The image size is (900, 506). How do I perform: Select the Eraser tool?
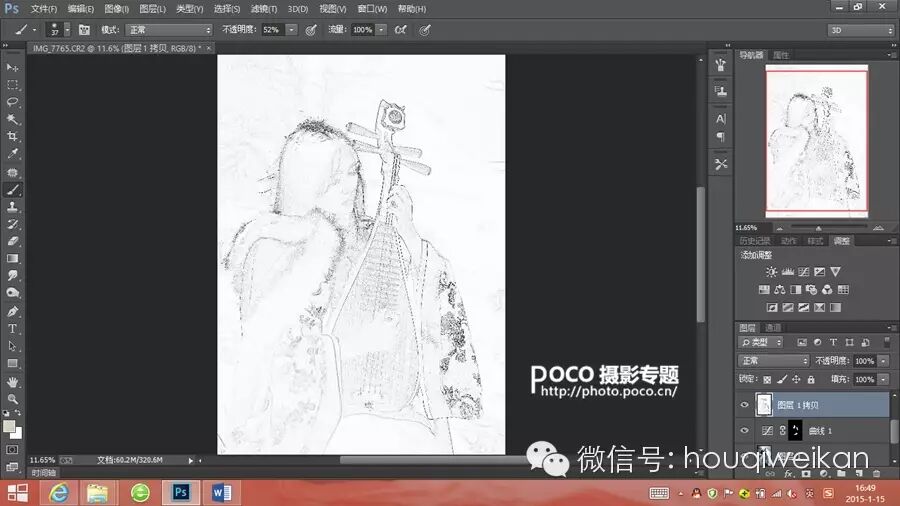(x=12, y=242)
